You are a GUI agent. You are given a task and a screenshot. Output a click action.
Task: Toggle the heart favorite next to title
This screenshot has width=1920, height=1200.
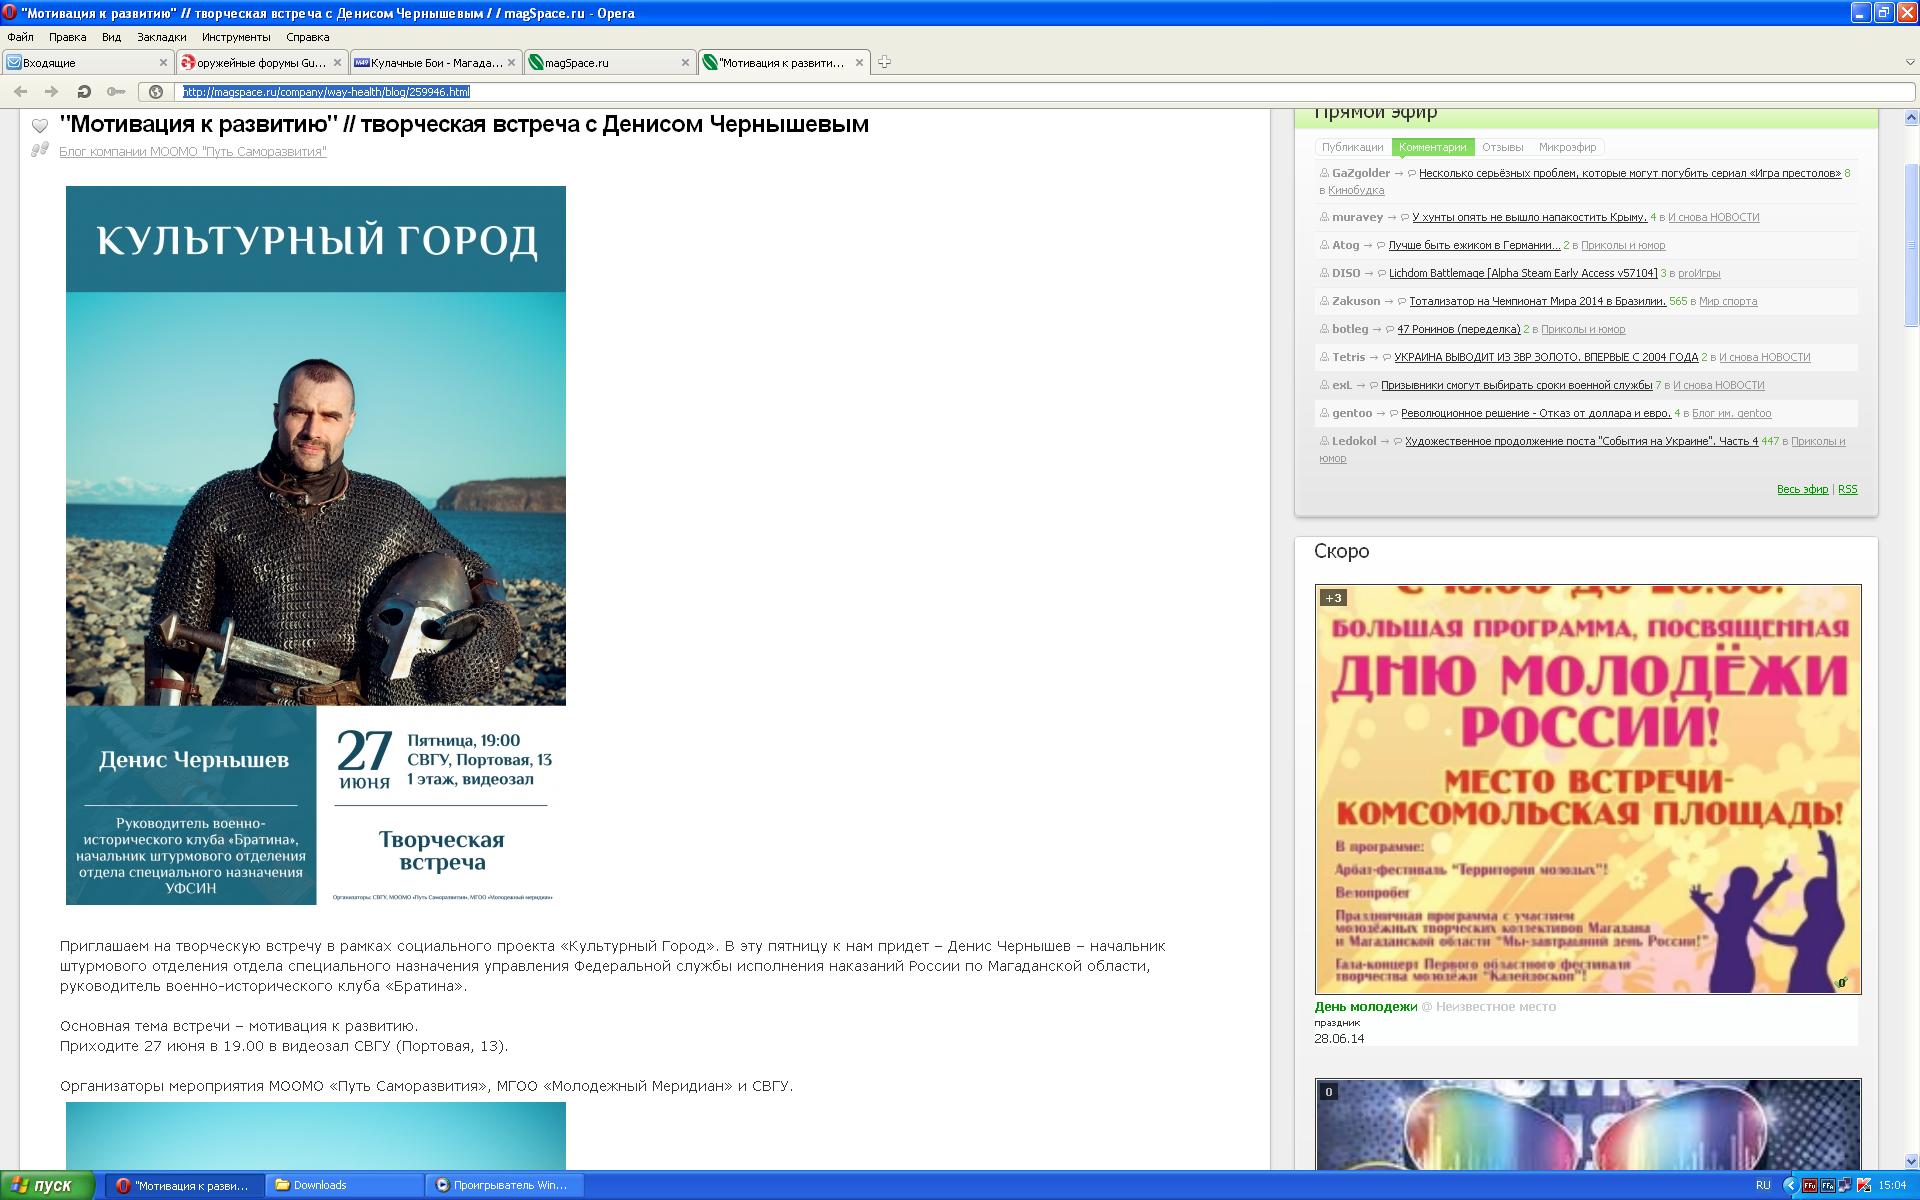40,126
